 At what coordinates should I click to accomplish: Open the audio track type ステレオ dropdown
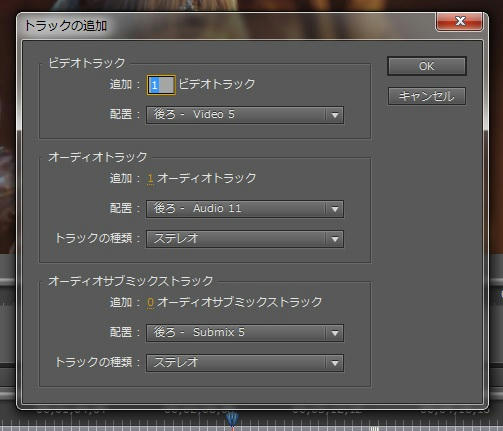[x=245, y=239]
